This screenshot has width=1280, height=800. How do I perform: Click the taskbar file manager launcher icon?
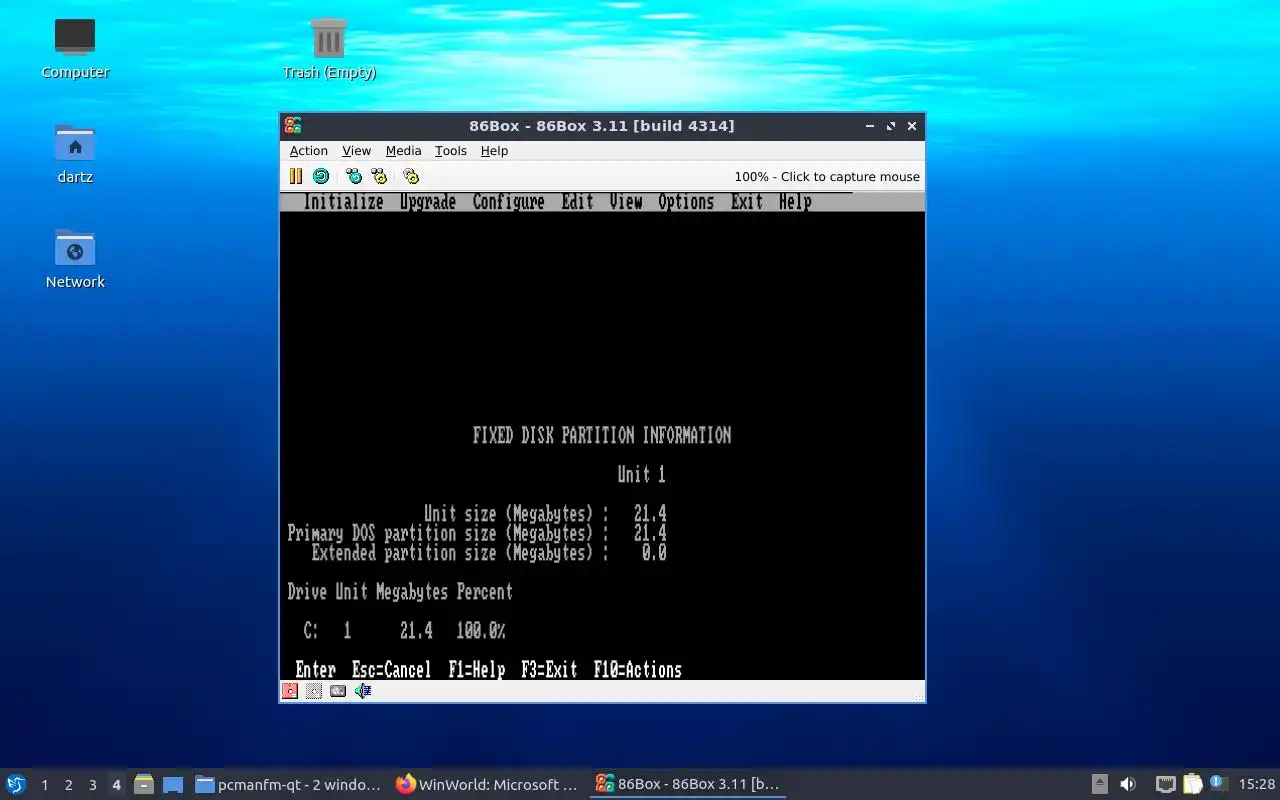point(144,784)
